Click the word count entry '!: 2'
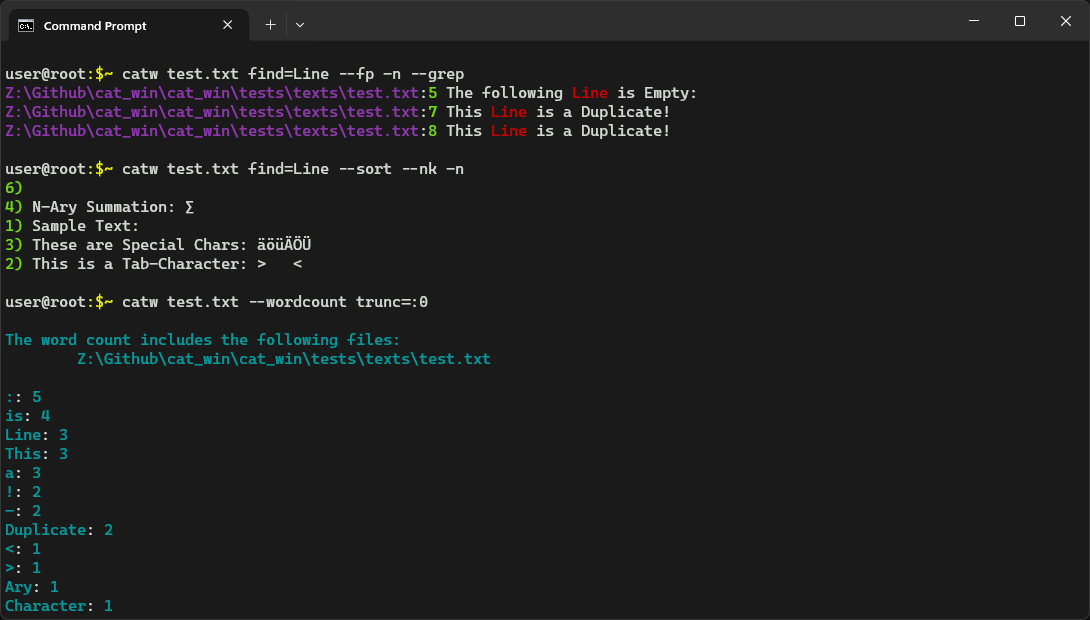This screenshot has height=620, width=1090. point(23,492)
